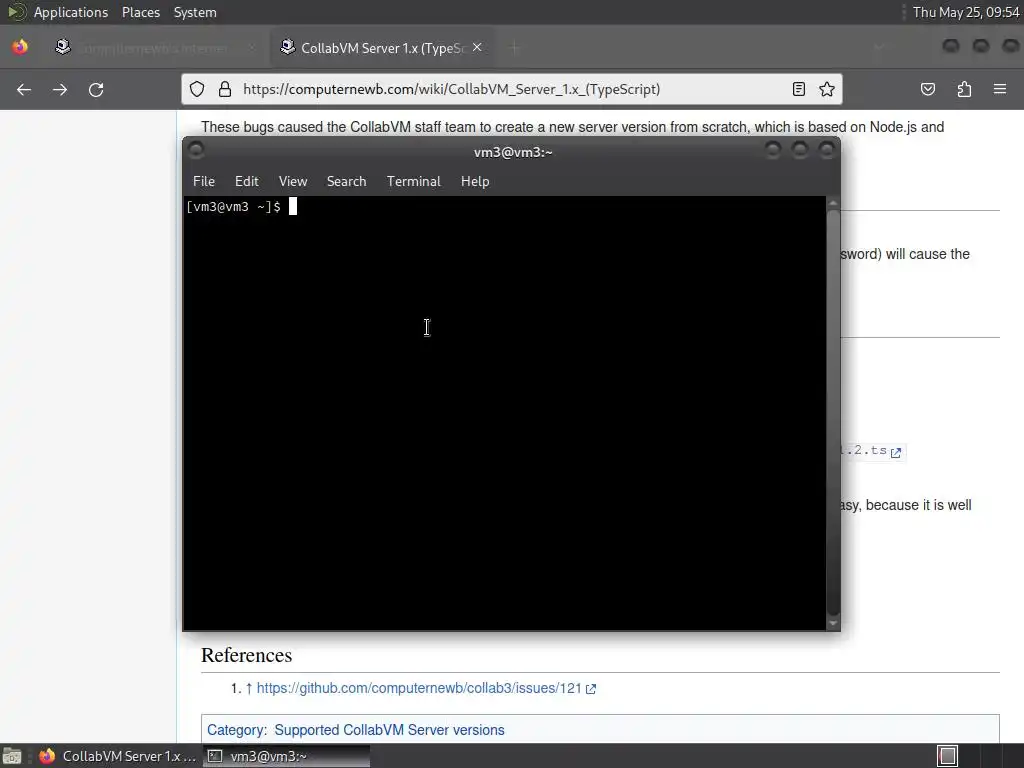Open the Applications menu in top panel
The height and width of the screenshot is (768, 1024).
(x=71, y=12)
